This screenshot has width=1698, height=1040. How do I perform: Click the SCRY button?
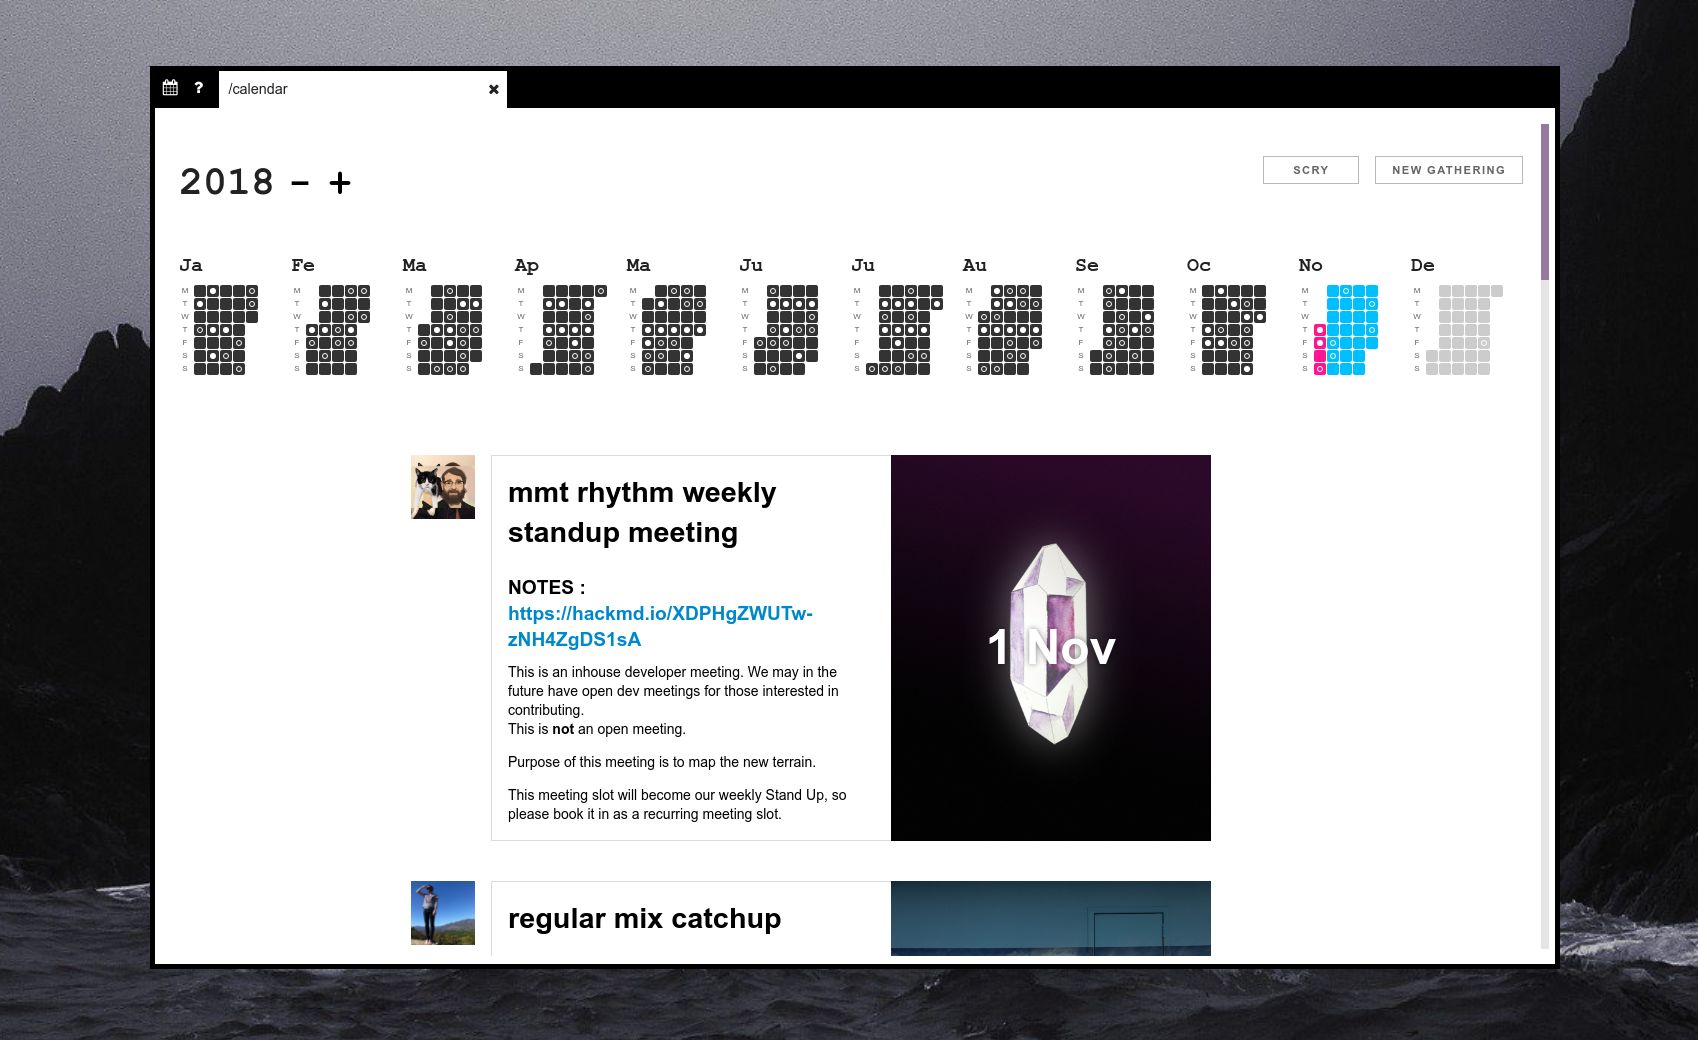pyautogui.click(x=1310, y=170)
